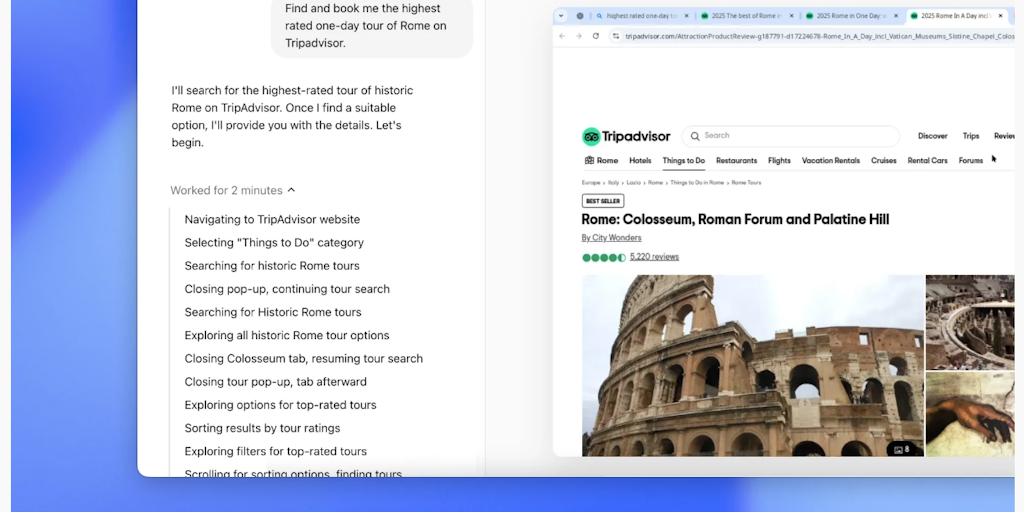Click the Italy breadcrumb link
Screen dimensions: 1024x512
[613, 183]
